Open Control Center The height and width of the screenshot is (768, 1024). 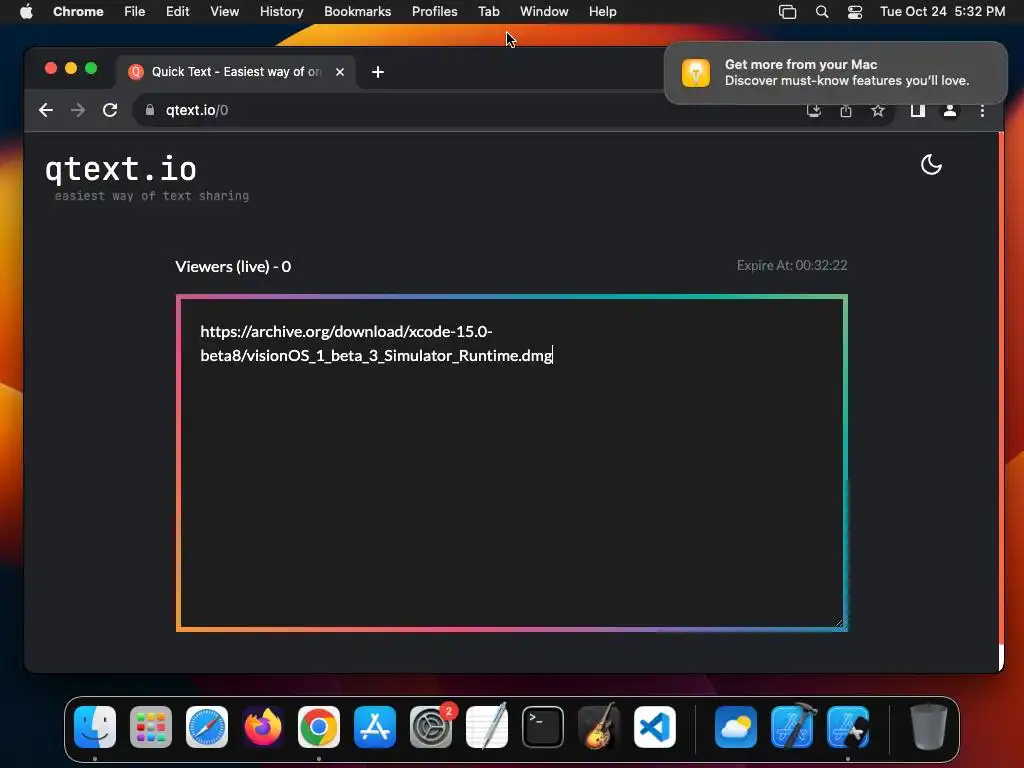coord(855,12)
